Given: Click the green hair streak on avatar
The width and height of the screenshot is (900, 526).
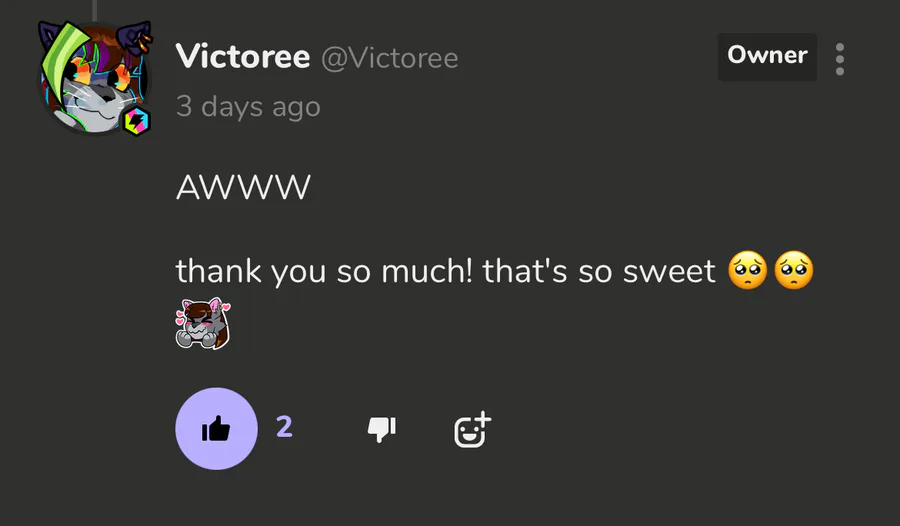Looking at the screenshot, I should pos(64,57).
